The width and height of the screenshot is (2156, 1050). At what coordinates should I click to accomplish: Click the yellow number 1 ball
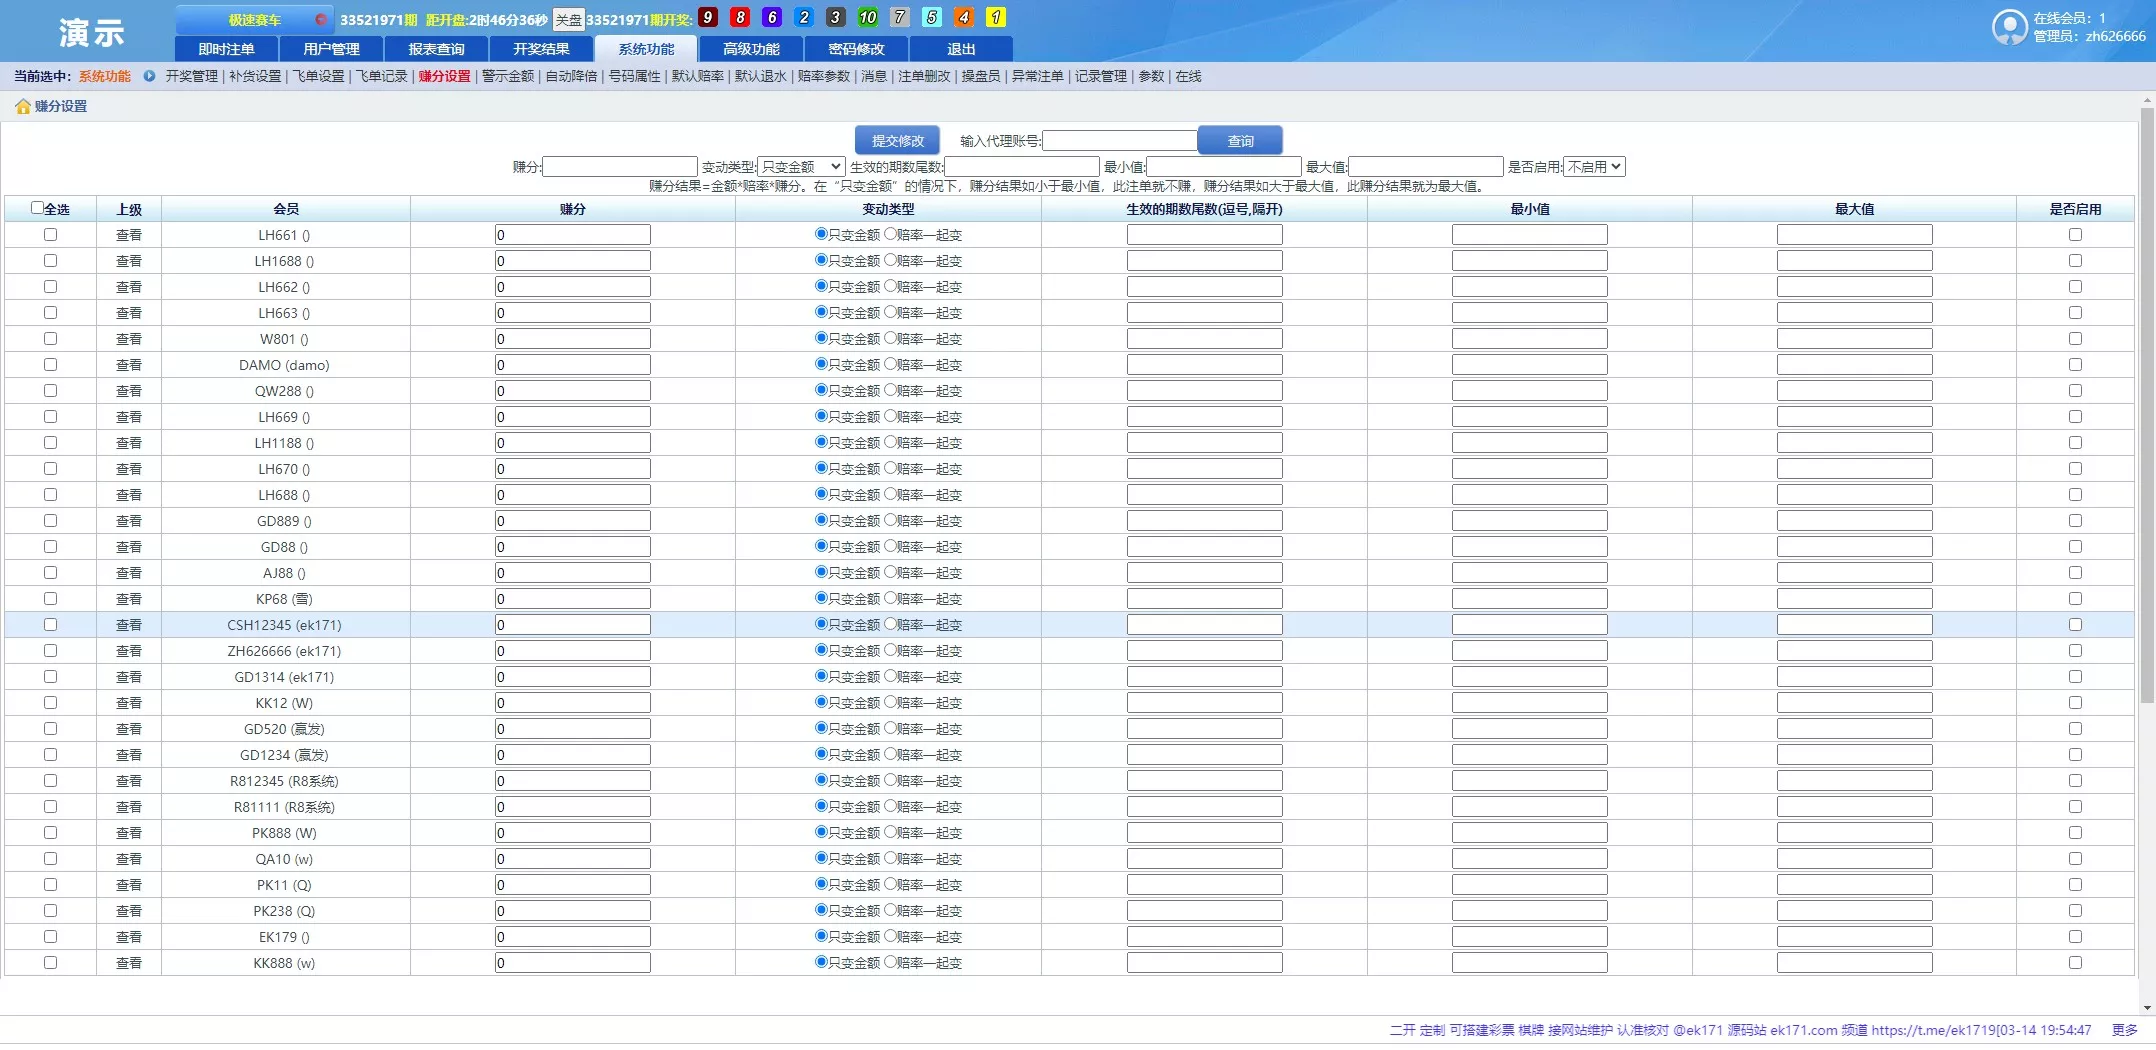click(x=995, y=18)
